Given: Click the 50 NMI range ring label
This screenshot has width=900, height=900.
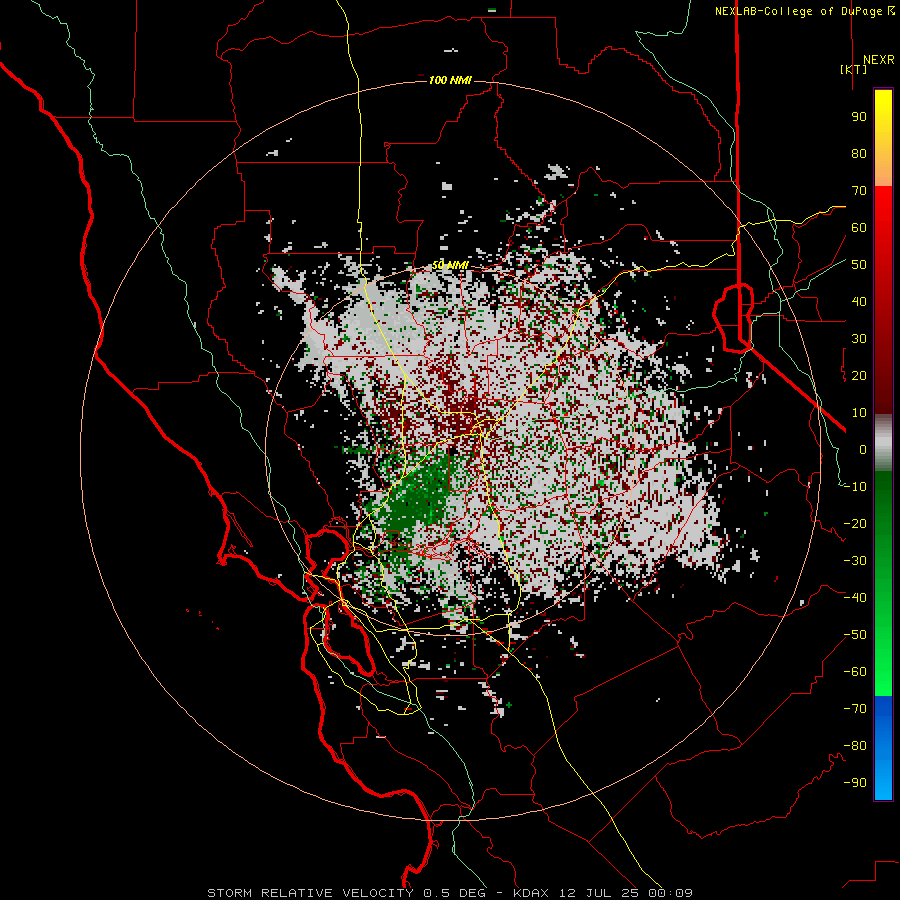Looking at the screenshot, I should [450, 265].
